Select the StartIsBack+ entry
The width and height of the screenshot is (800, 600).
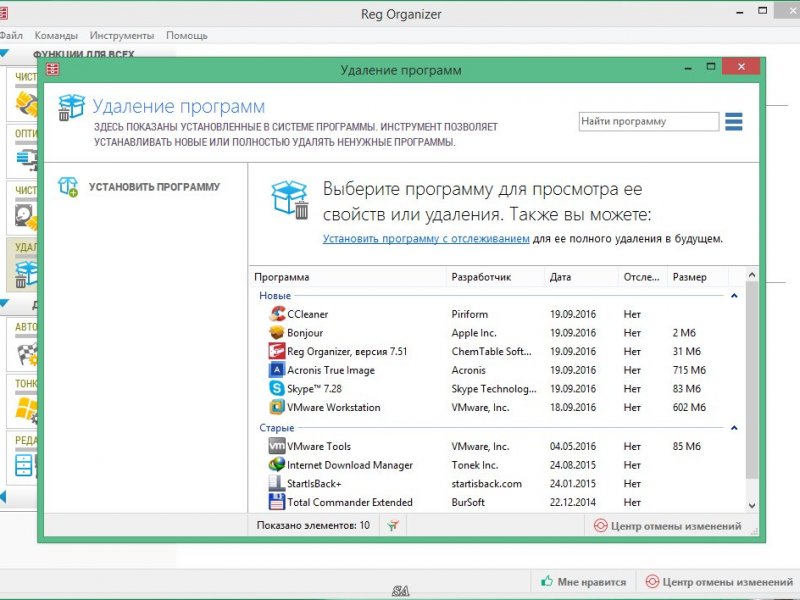click(x=314, y=484)
